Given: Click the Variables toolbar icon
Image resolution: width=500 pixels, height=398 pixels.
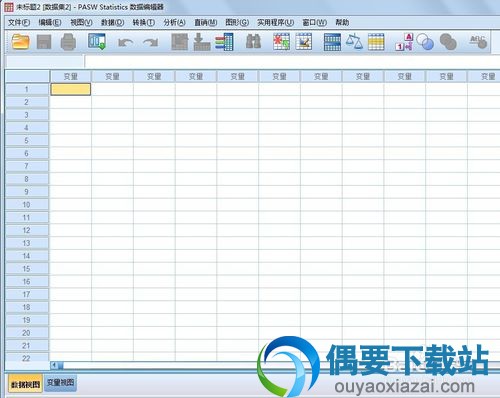Looking at the screenshot, I should [224, 42].
